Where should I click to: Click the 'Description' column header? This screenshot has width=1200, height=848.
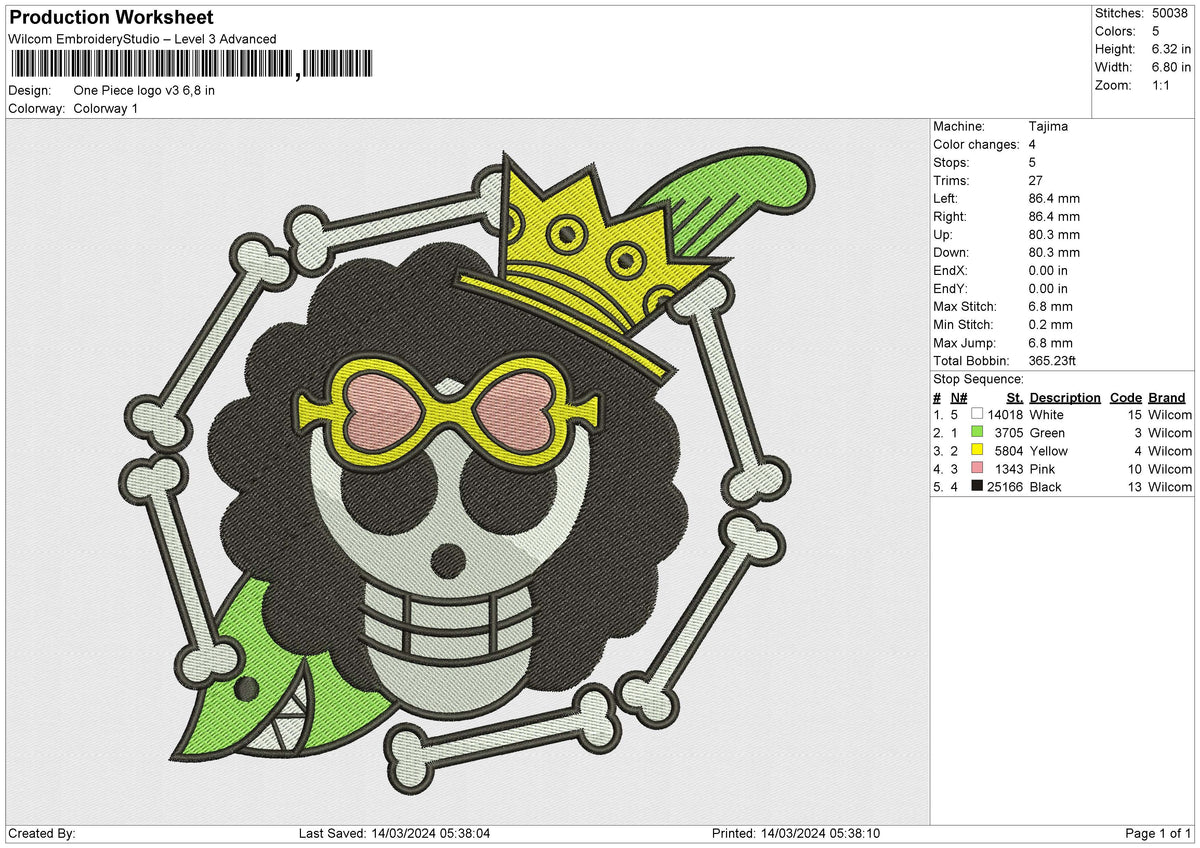pos(1065,397)
